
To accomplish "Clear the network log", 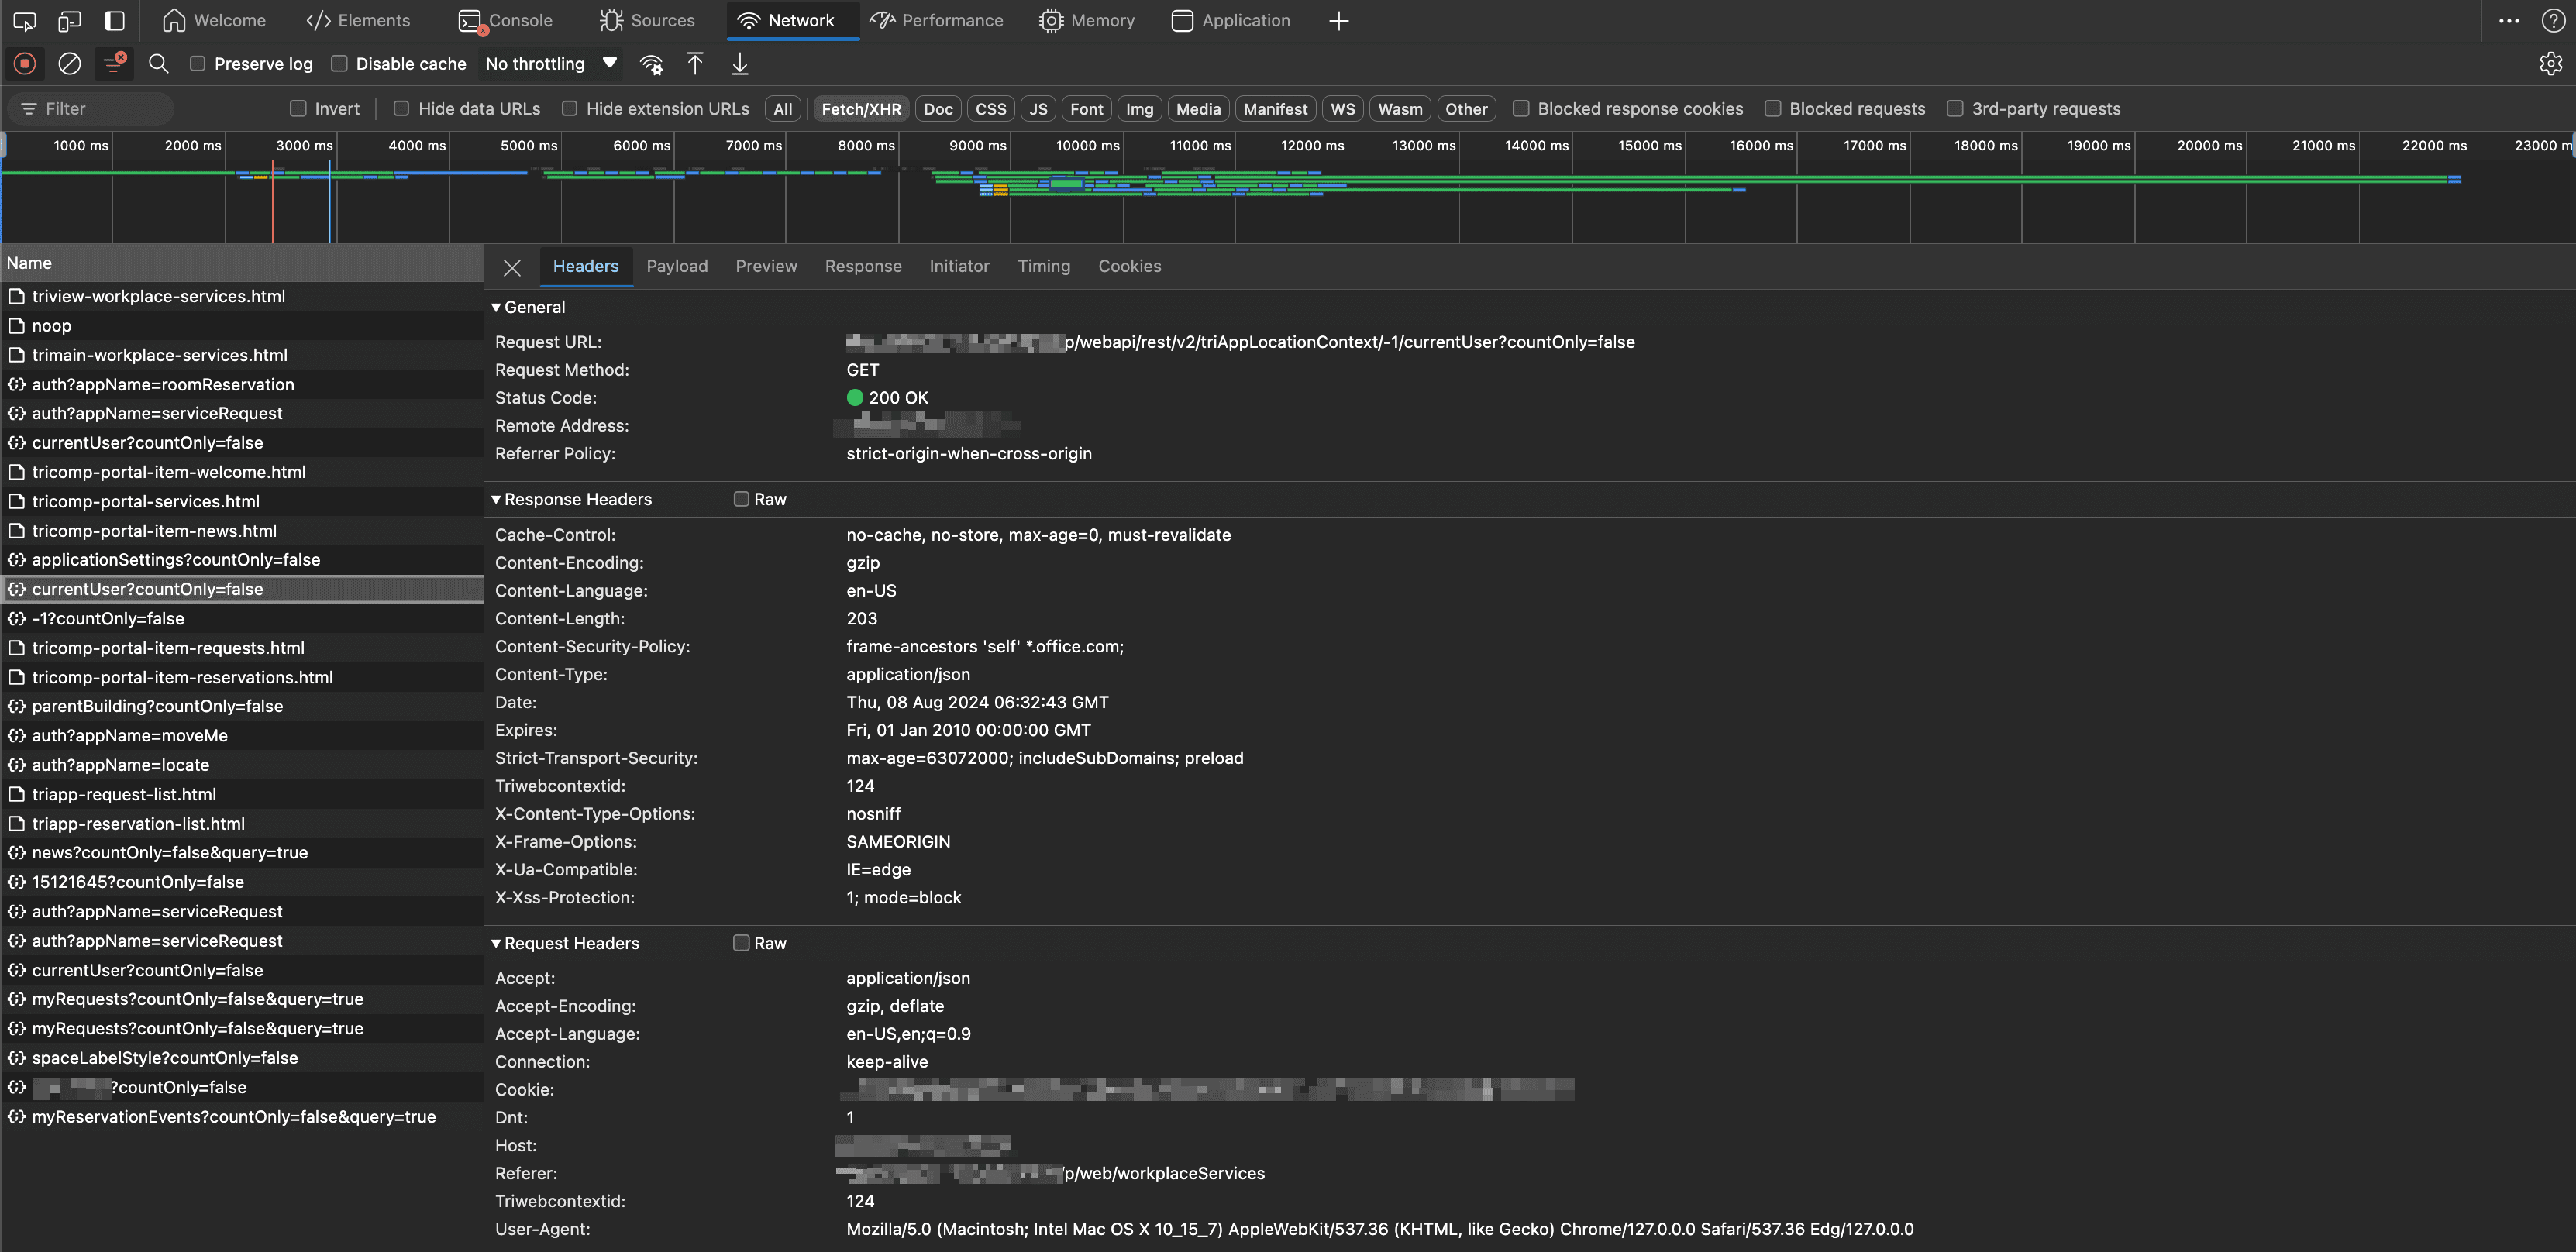I will pyautogui.click(x=69, y=64).
